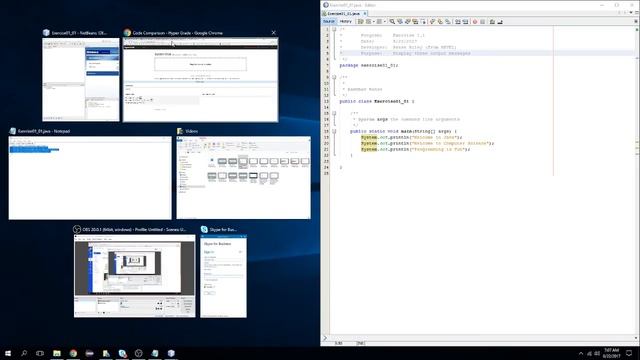The width and height of the screenshot is (640, 360).
Task: Open File Explorer from the taskbar
Action: tap(57, 353)
